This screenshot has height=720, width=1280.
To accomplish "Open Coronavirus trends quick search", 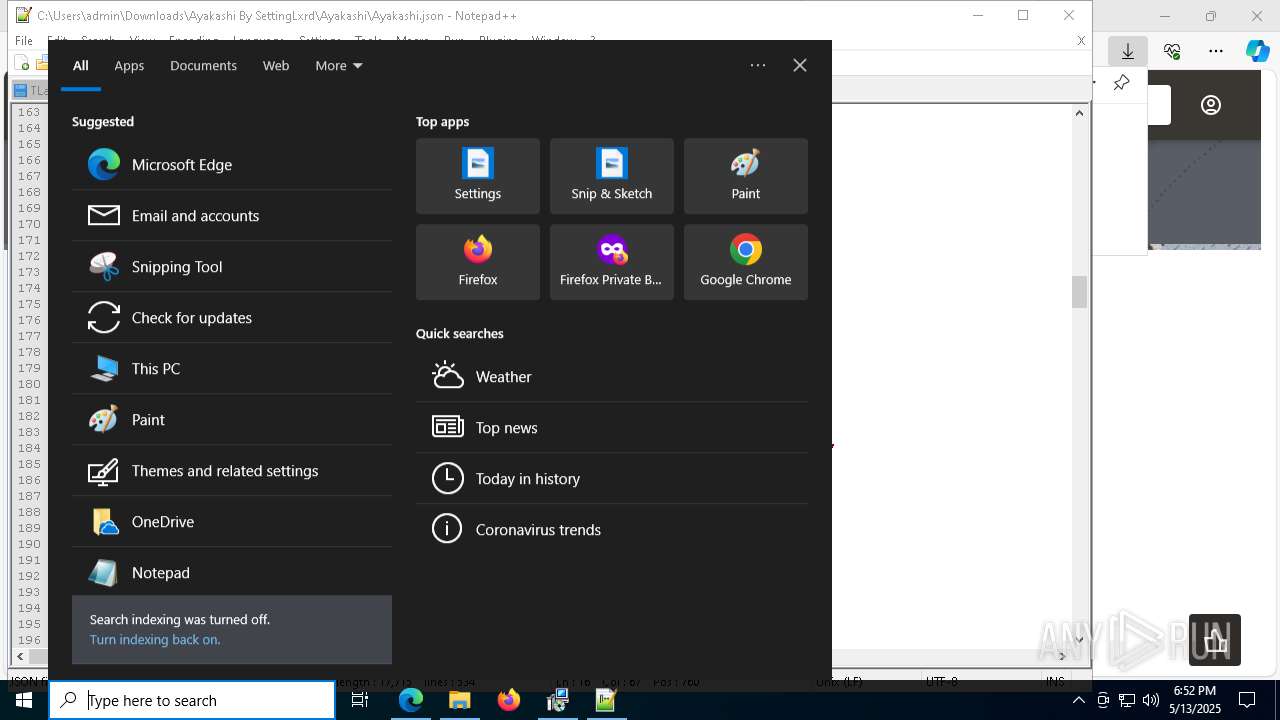I will click(x=612, y=529).
